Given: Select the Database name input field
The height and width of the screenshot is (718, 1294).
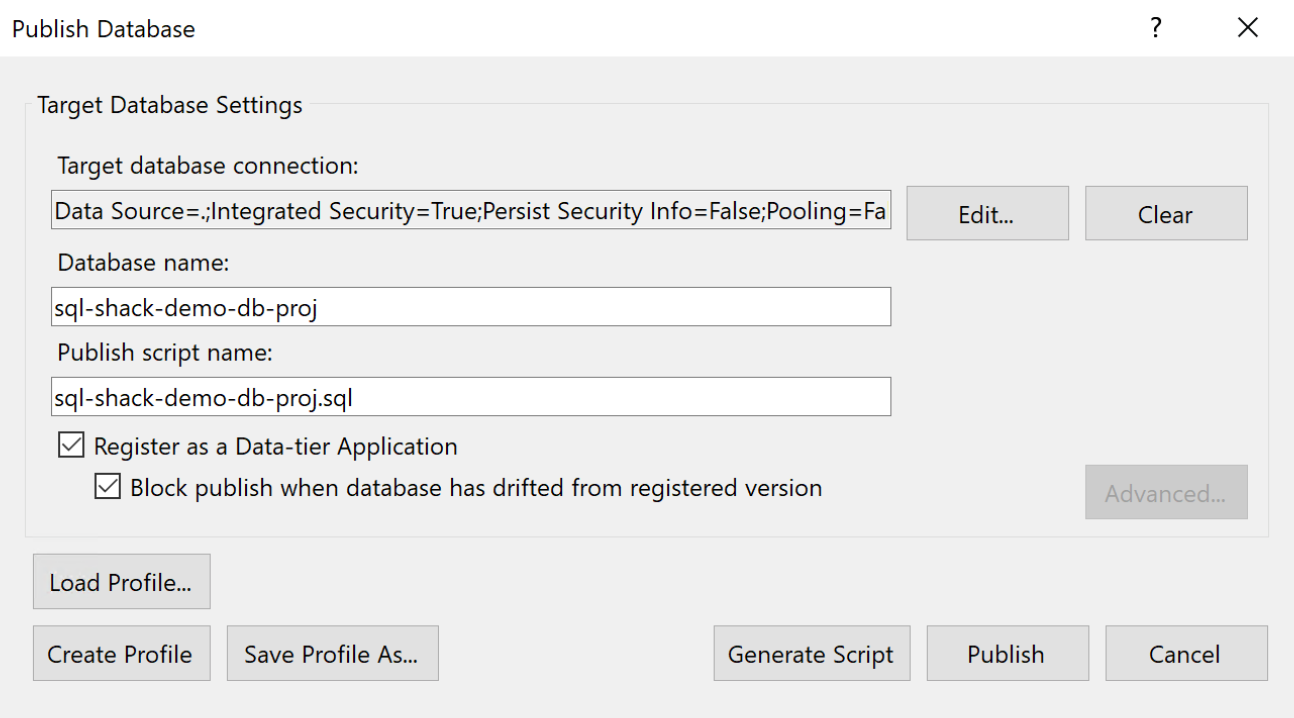Looking at the screenshot, I should click(x=470, y=306).
